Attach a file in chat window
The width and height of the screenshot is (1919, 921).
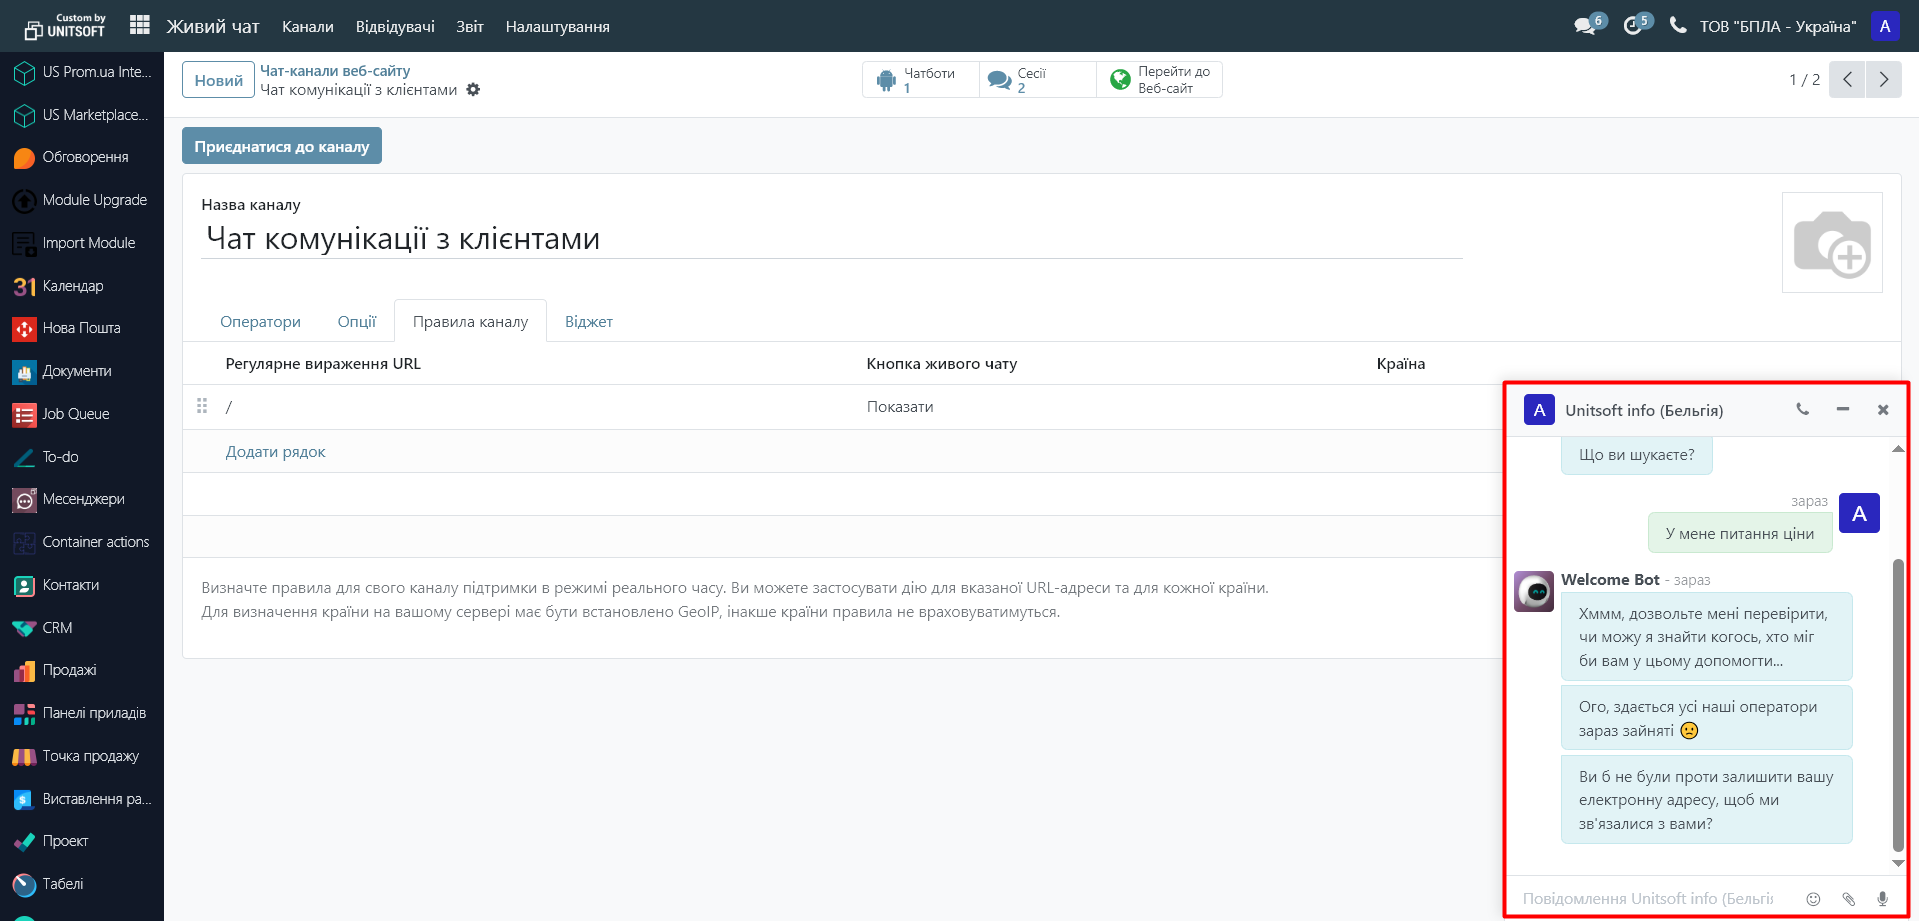[1848, 899]
